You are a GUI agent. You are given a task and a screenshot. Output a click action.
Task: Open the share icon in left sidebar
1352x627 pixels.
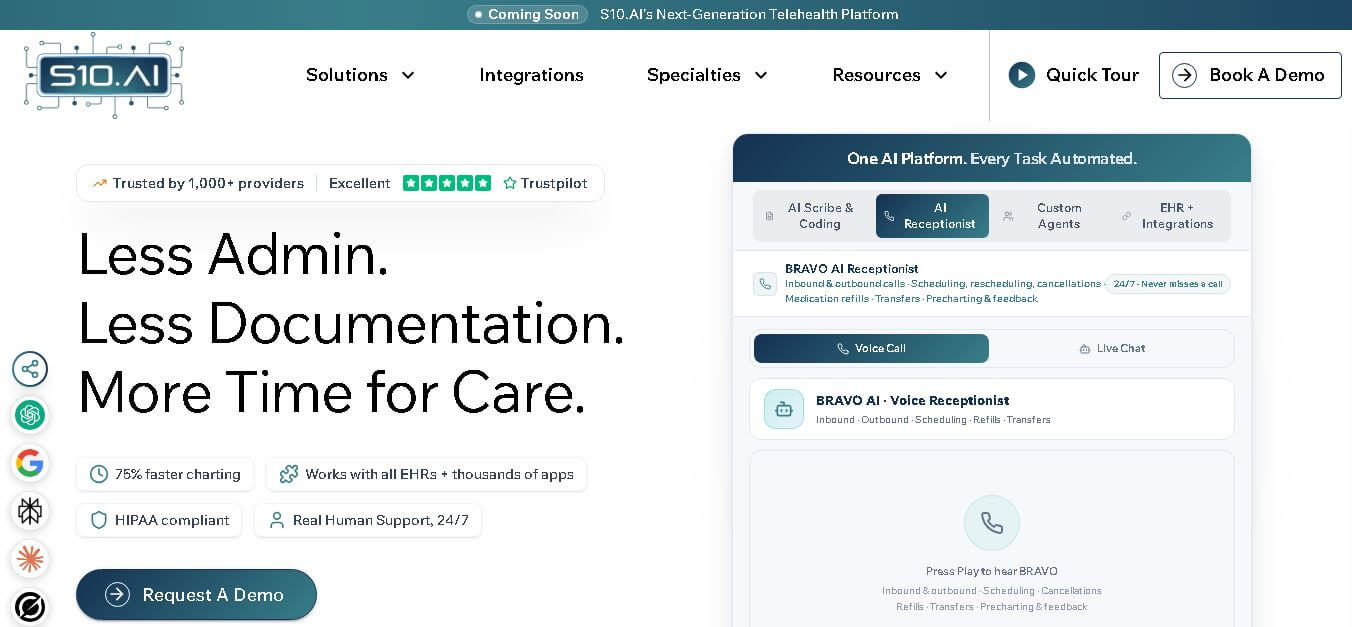click(x=30, y=369)
